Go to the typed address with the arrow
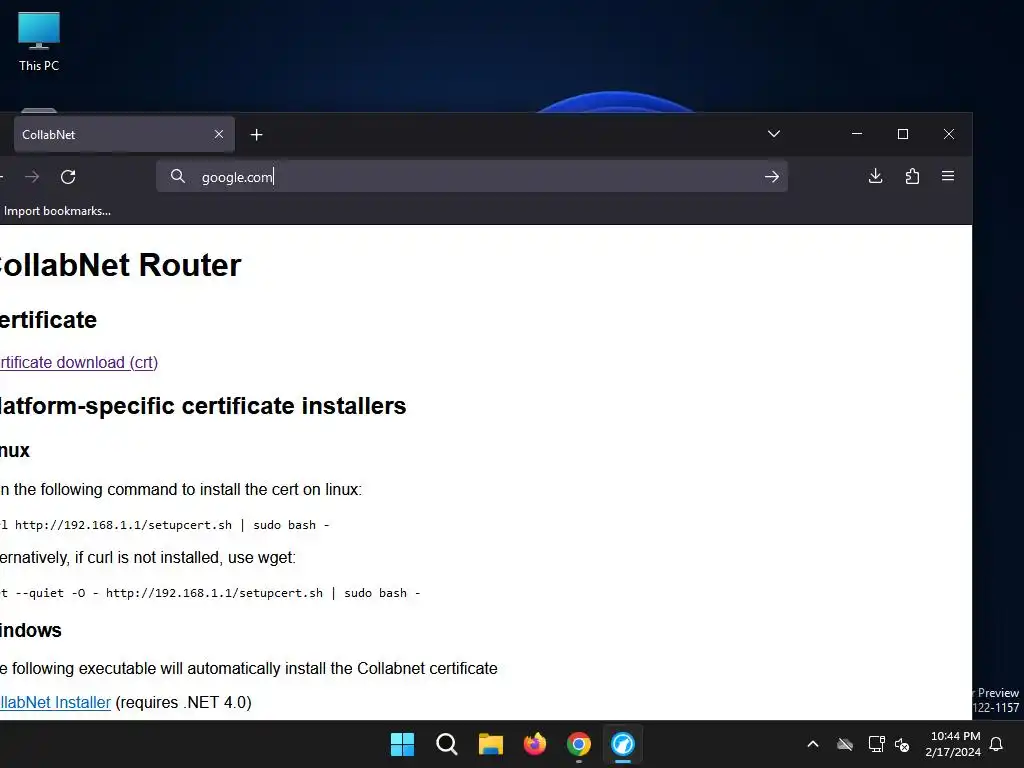 click(772, 176)
